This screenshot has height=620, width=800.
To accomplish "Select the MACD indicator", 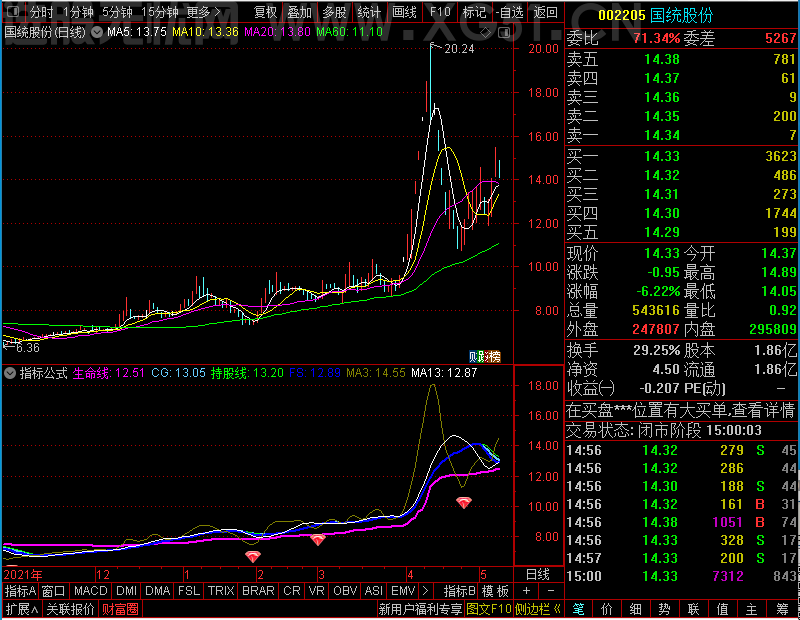I will coord(90,591).
